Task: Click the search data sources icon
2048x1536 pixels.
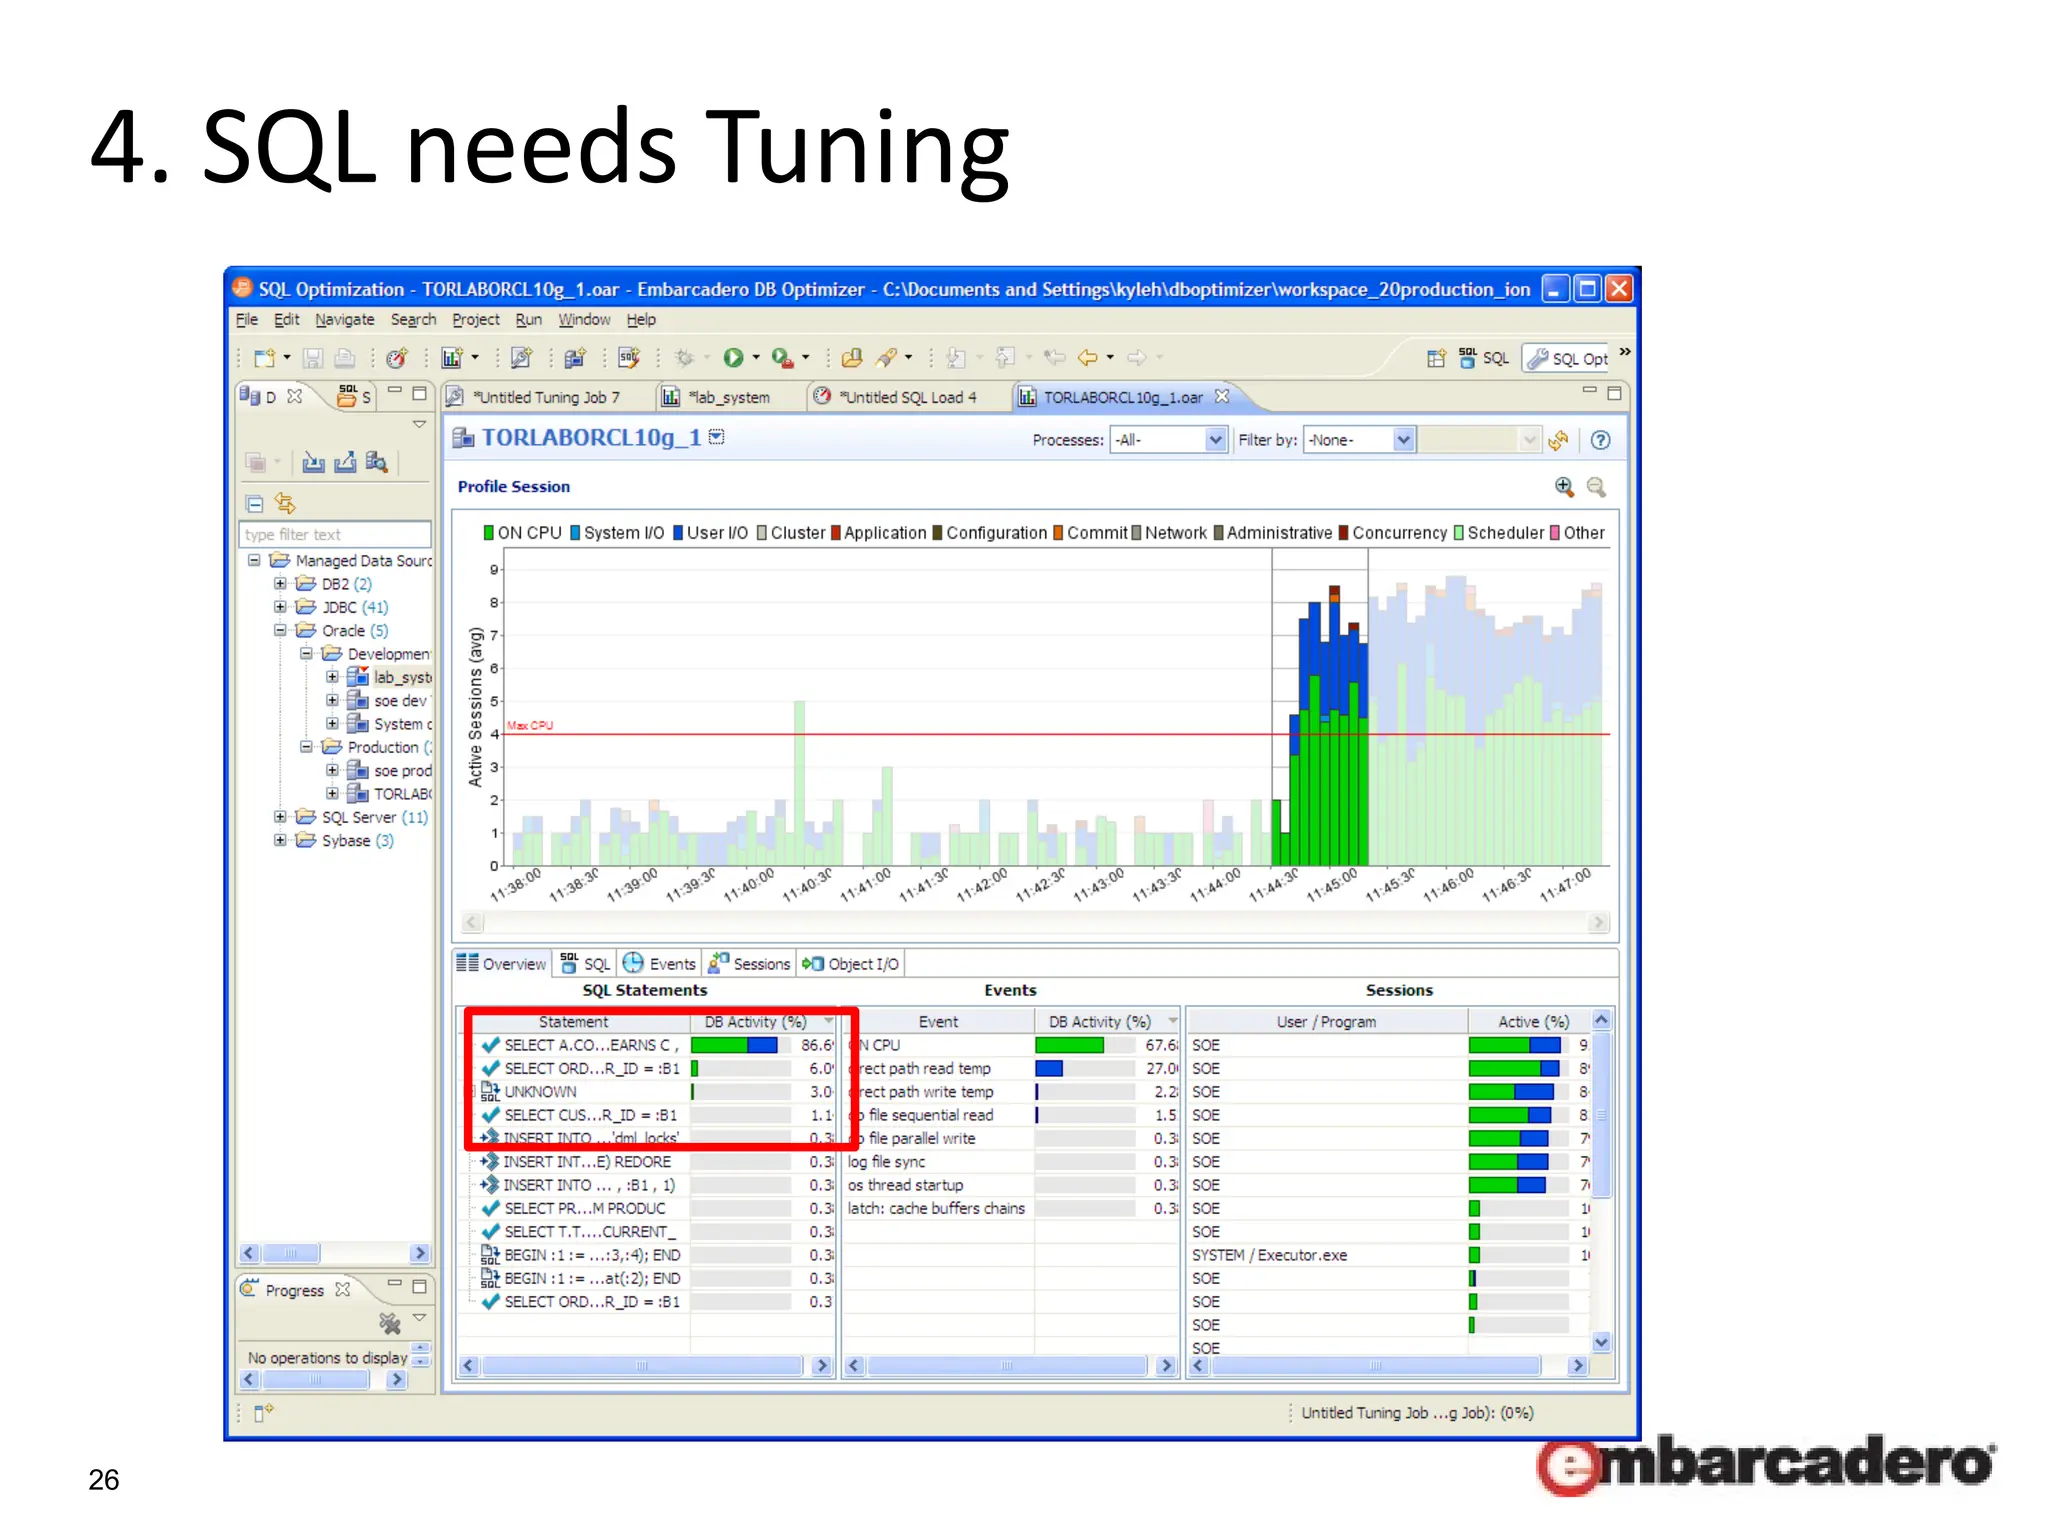Action: coord(376,462)
